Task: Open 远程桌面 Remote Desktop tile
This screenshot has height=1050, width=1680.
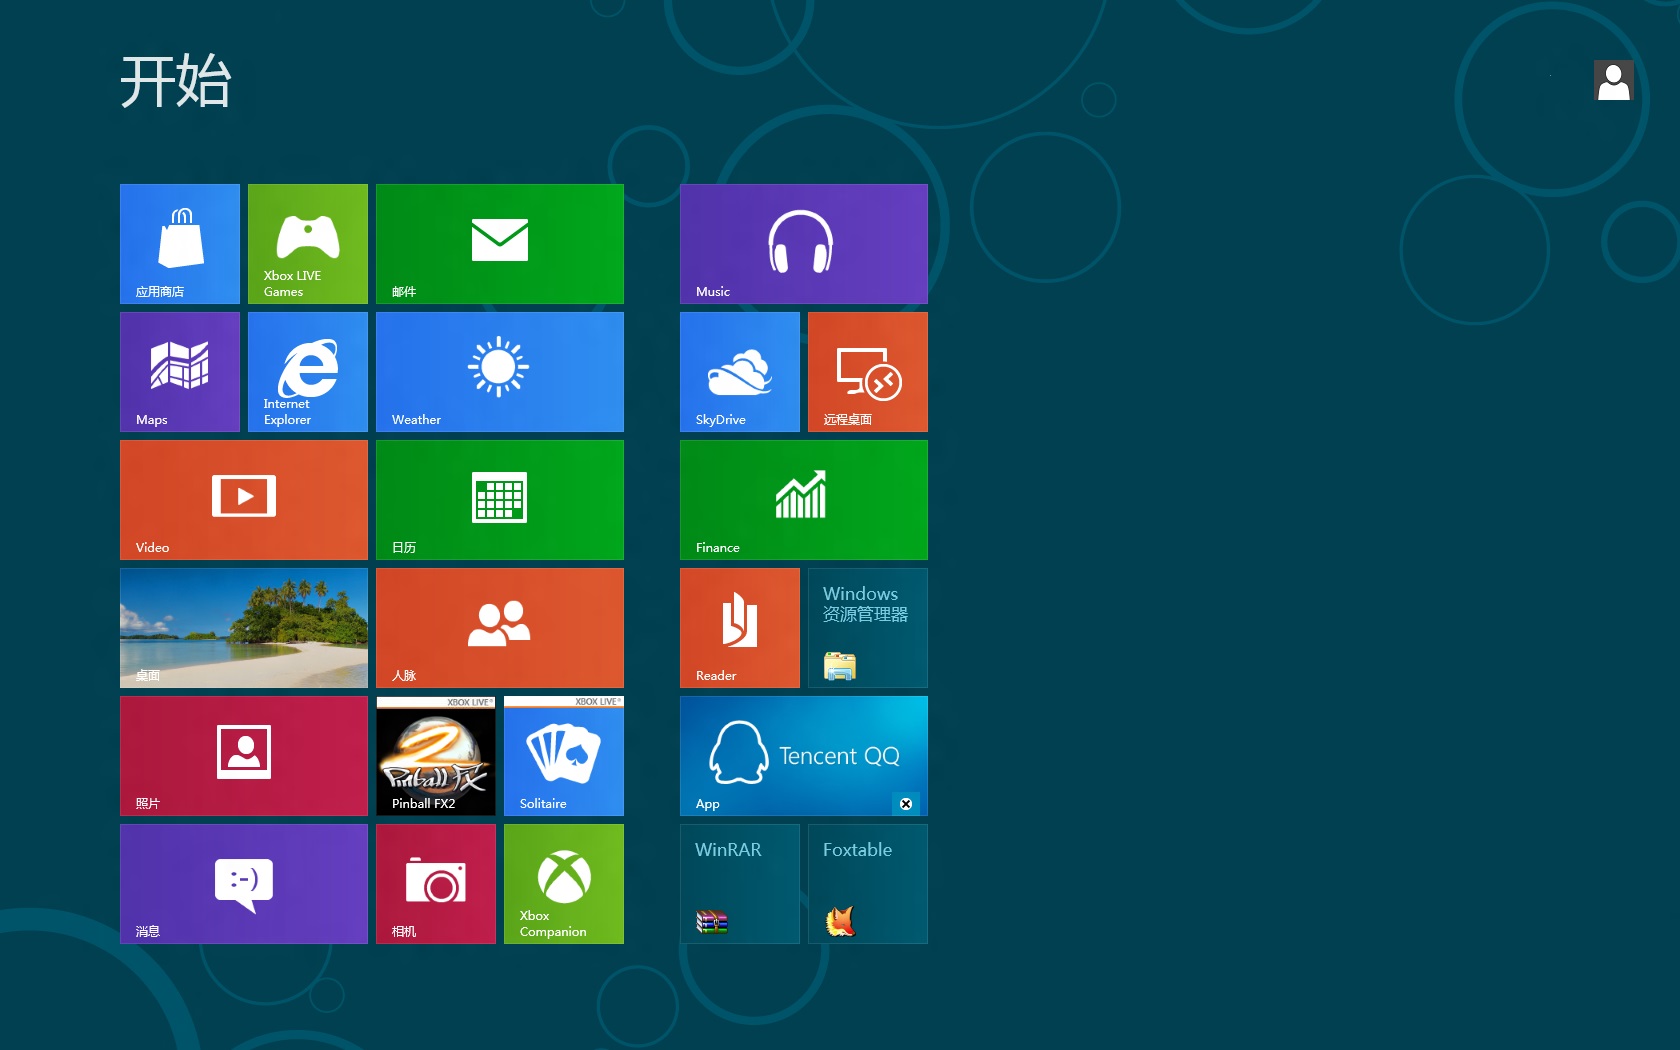Action: click(x=868, y=372)
